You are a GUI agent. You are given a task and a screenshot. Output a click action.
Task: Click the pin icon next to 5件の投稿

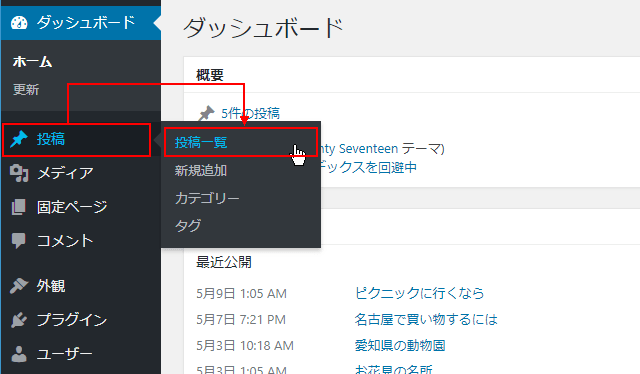(207, 113)
